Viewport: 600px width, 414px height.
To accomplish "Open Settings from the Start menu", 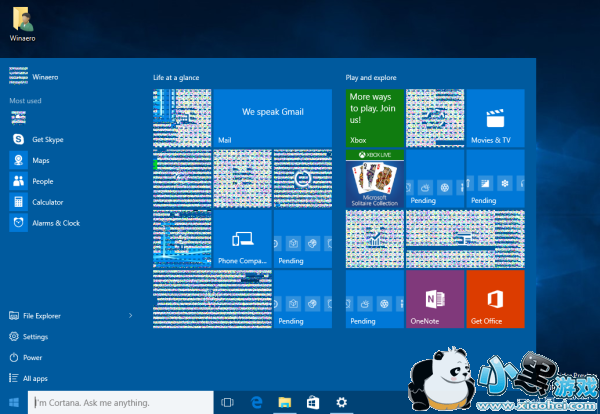I will (35, 337).
